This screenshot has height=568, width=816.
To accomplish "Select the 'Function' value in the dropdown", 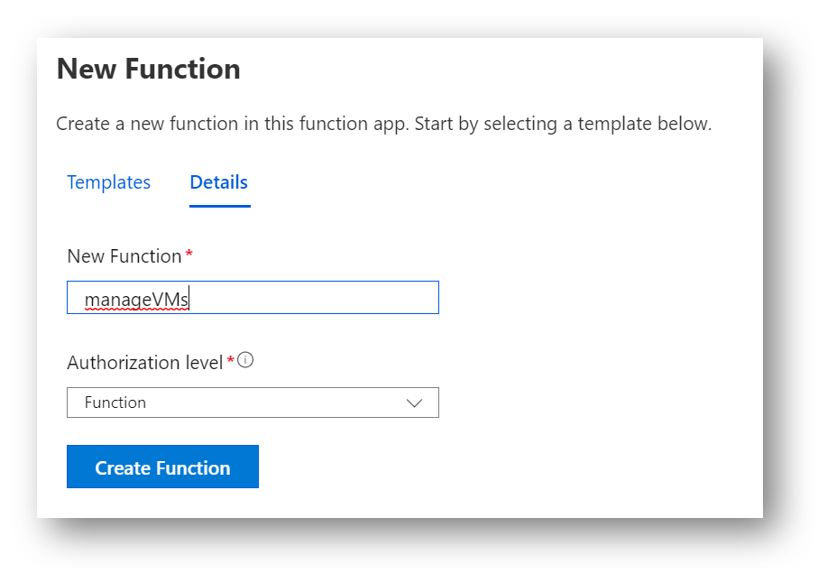I will pyautogui.click(x=115, y=402).
